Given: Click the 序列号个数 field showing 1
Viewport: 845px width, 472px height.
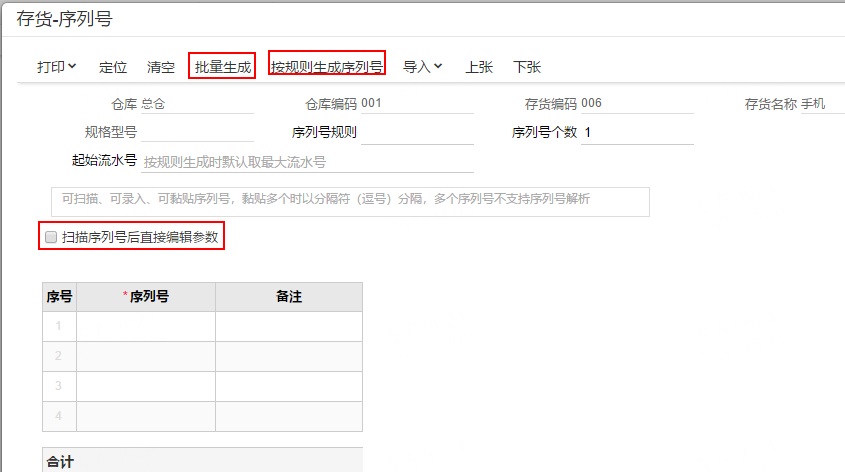Looking at the screenshot, I should tap(637, 133).
